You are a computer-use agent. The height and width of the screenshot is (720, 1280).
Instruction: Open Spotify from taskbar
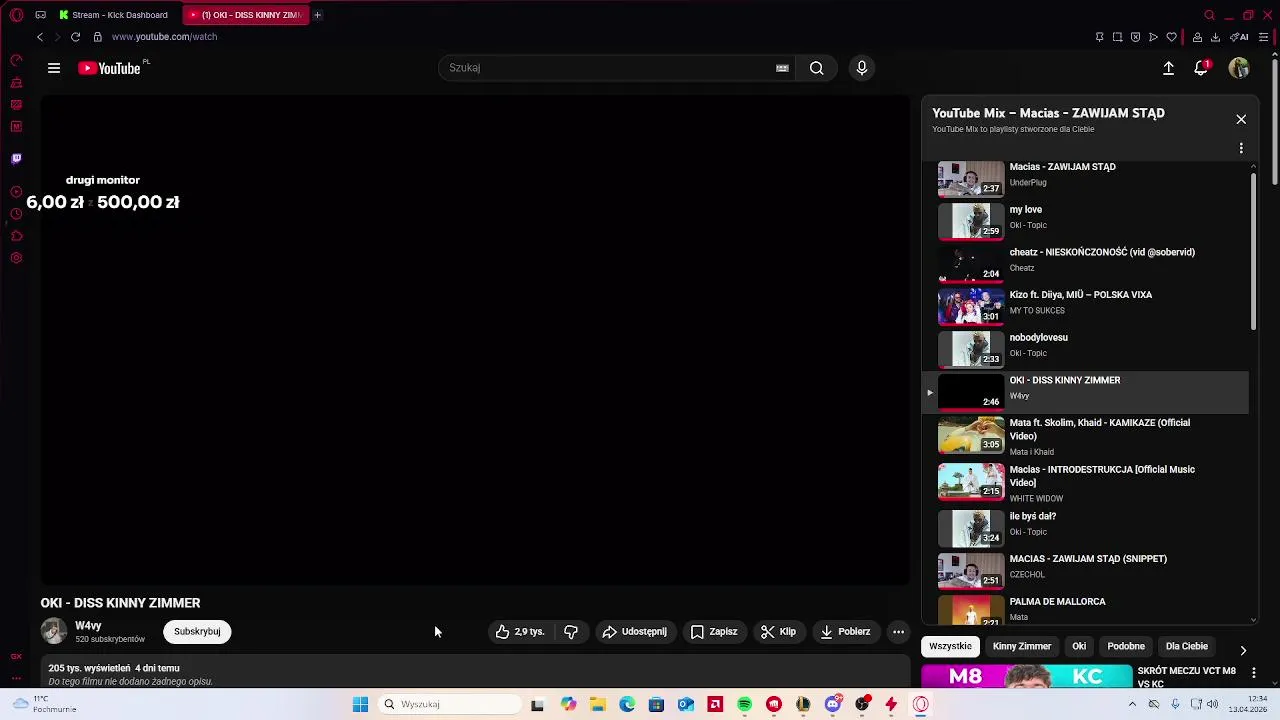(744, 705)
